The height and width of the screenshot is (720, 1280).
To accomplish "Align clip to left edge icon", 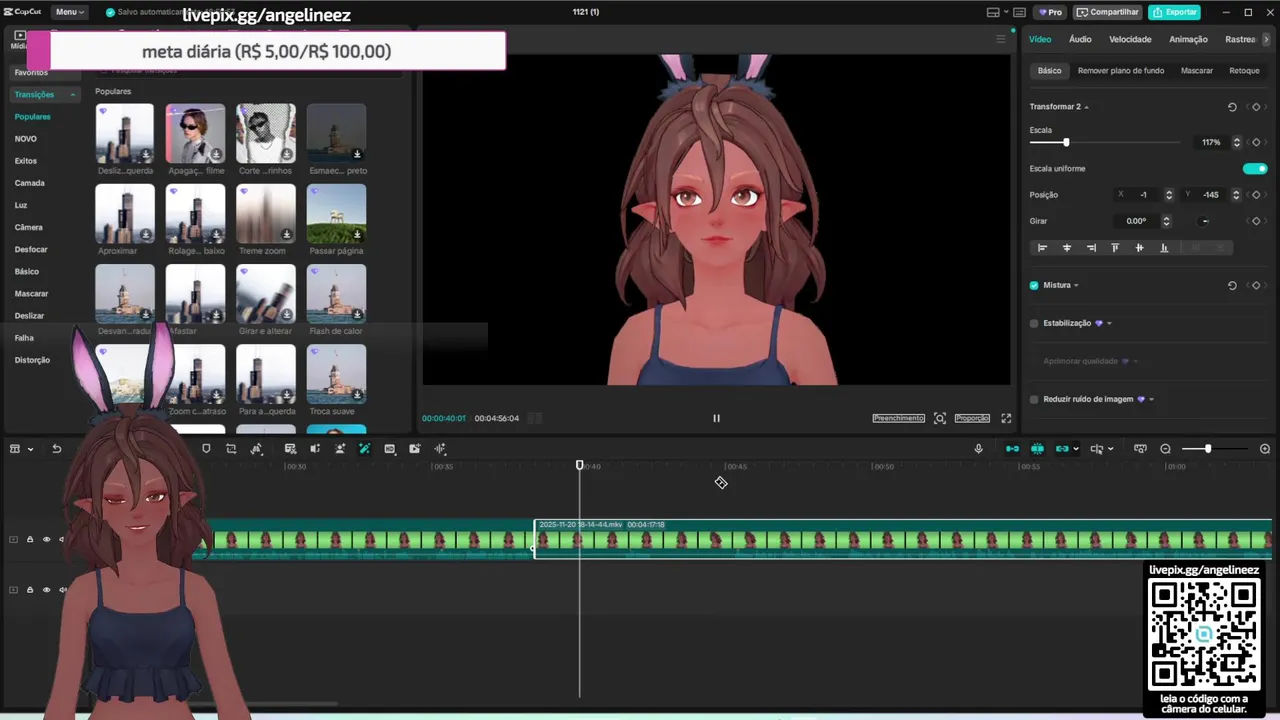I will point(1042,248).
